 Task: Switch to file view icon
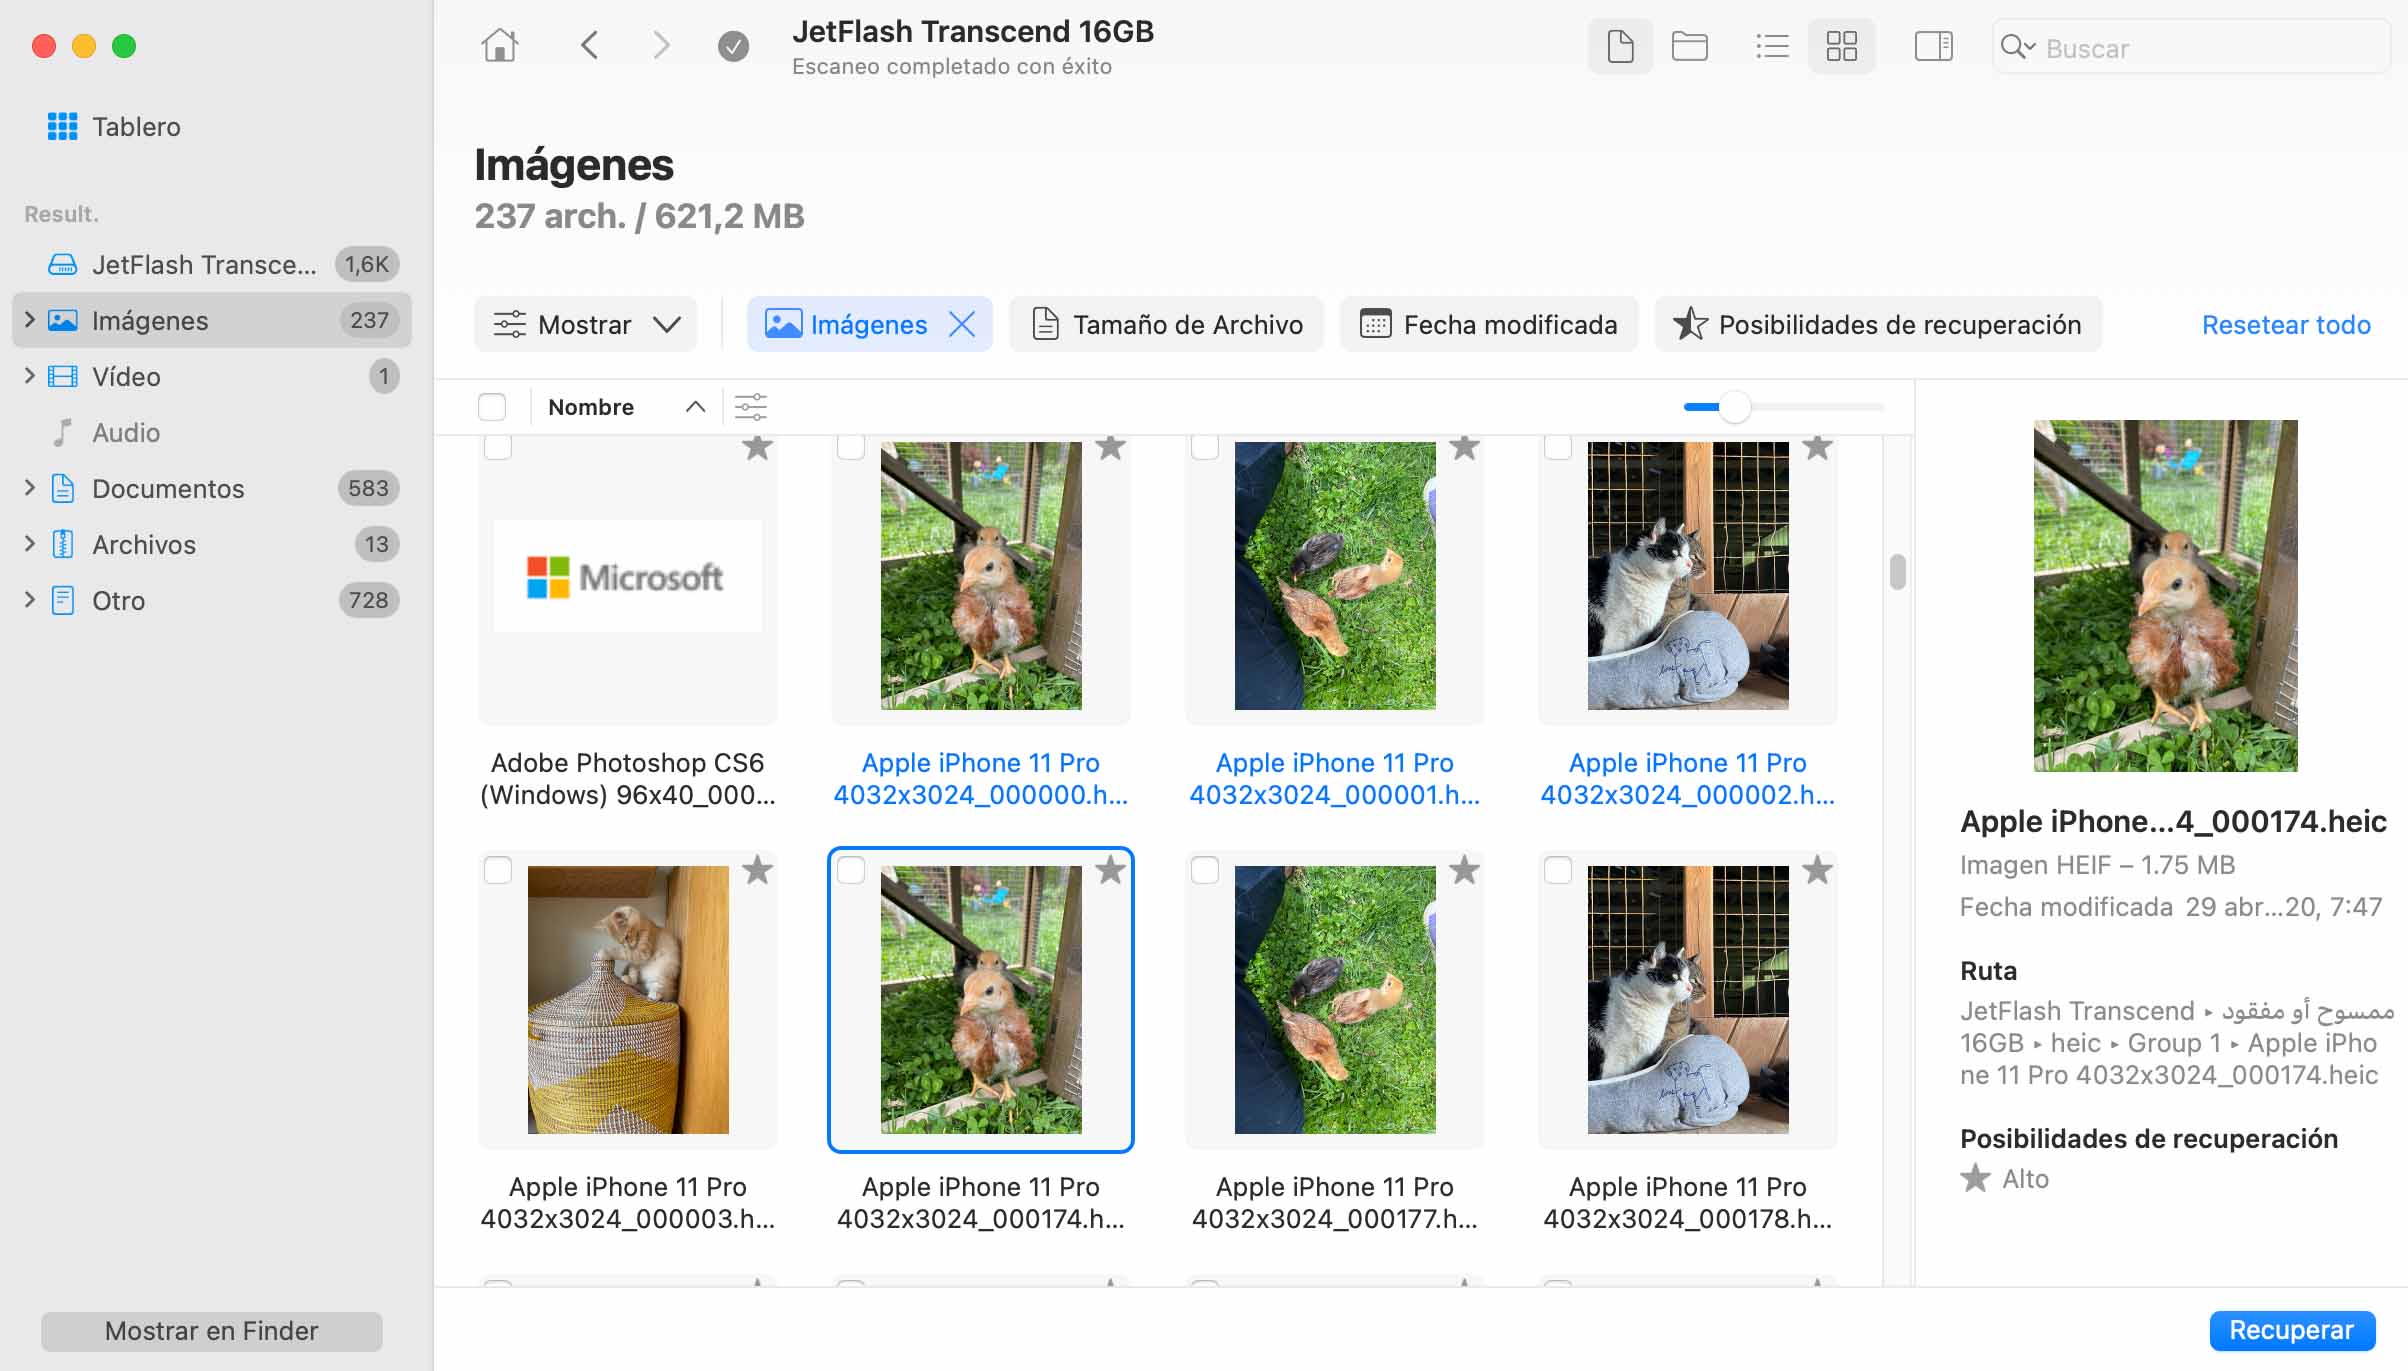click(x=1620, y=46)
